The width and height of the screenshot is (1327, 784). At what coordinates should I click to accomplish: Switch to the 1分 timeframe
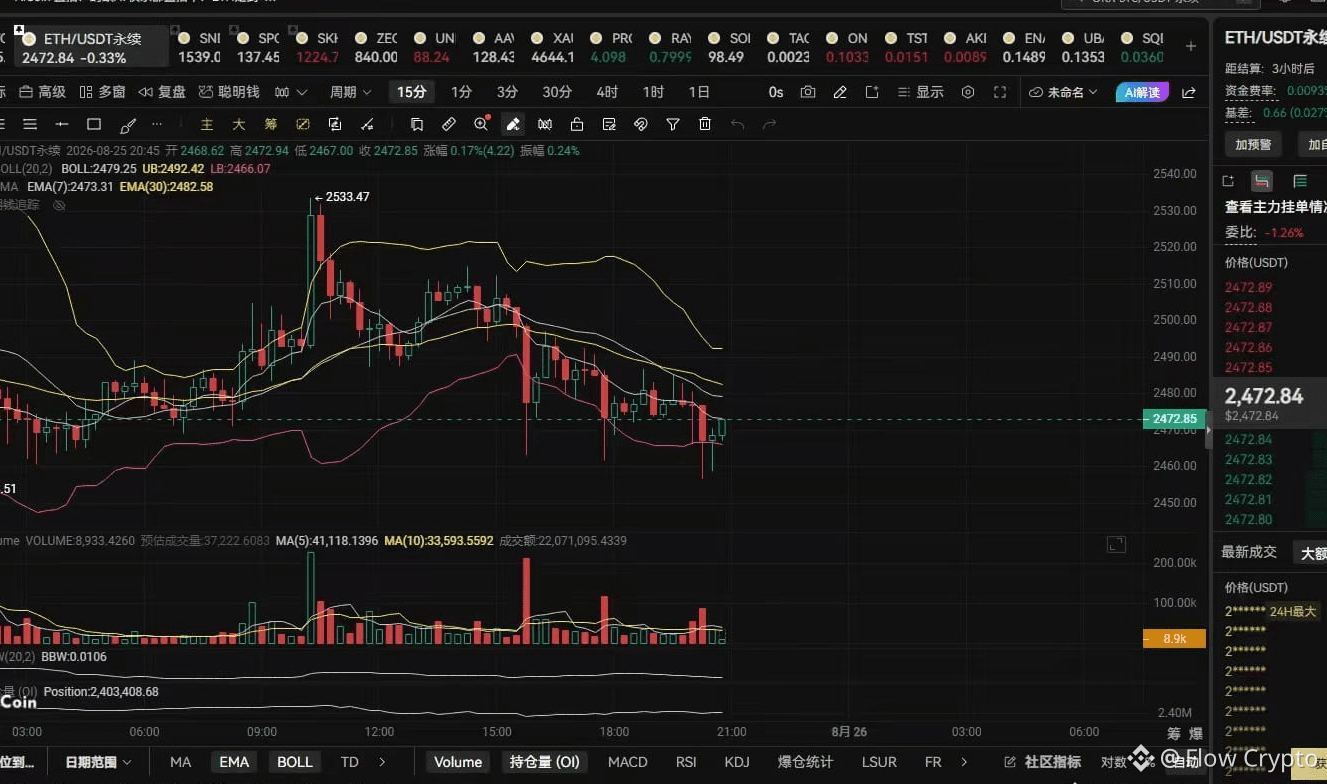[x=461, y=92]
